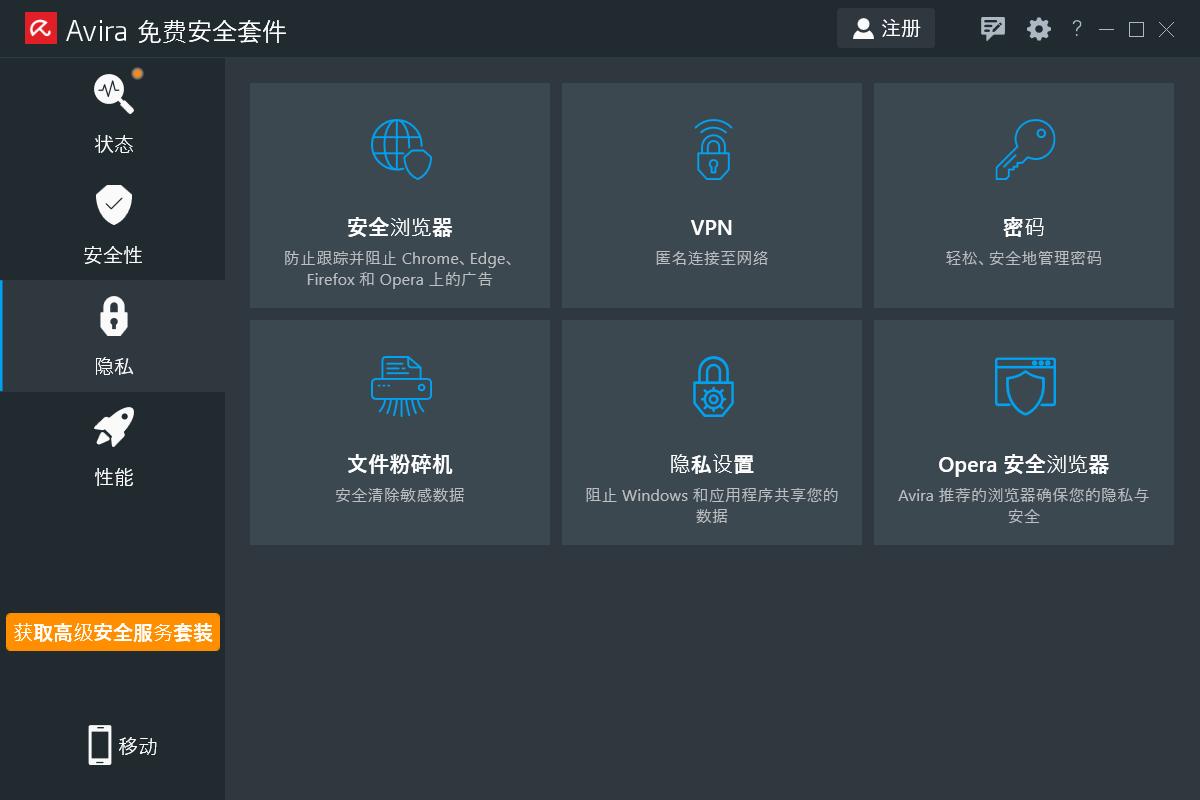Open the 安全浏览器 globe icon
Screen dimensions: 1200x800
tap(399, 148)
